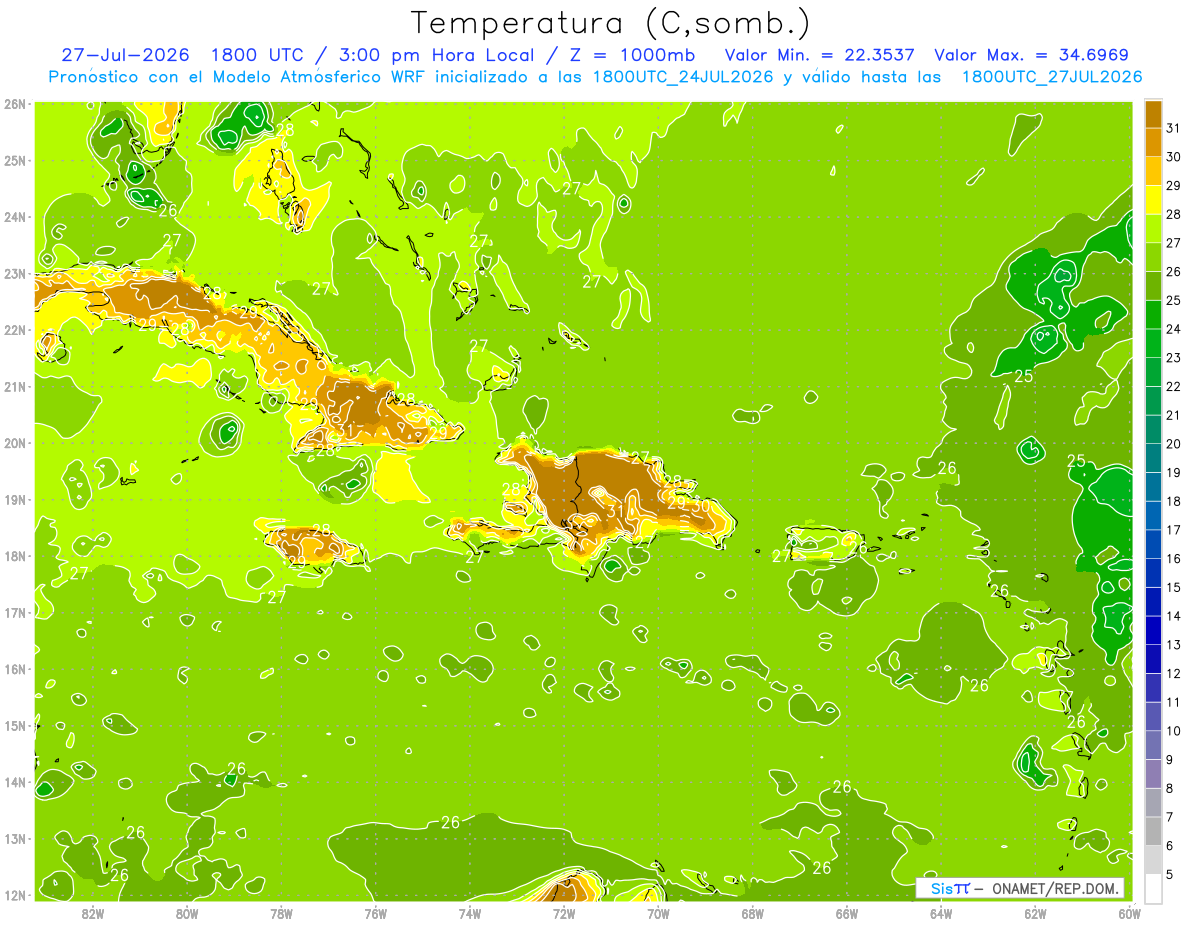Viewport: 1200px width, 927px height.
Task: Click the "30" contour label over eastern Hispaniola
Action: [701, 506]
